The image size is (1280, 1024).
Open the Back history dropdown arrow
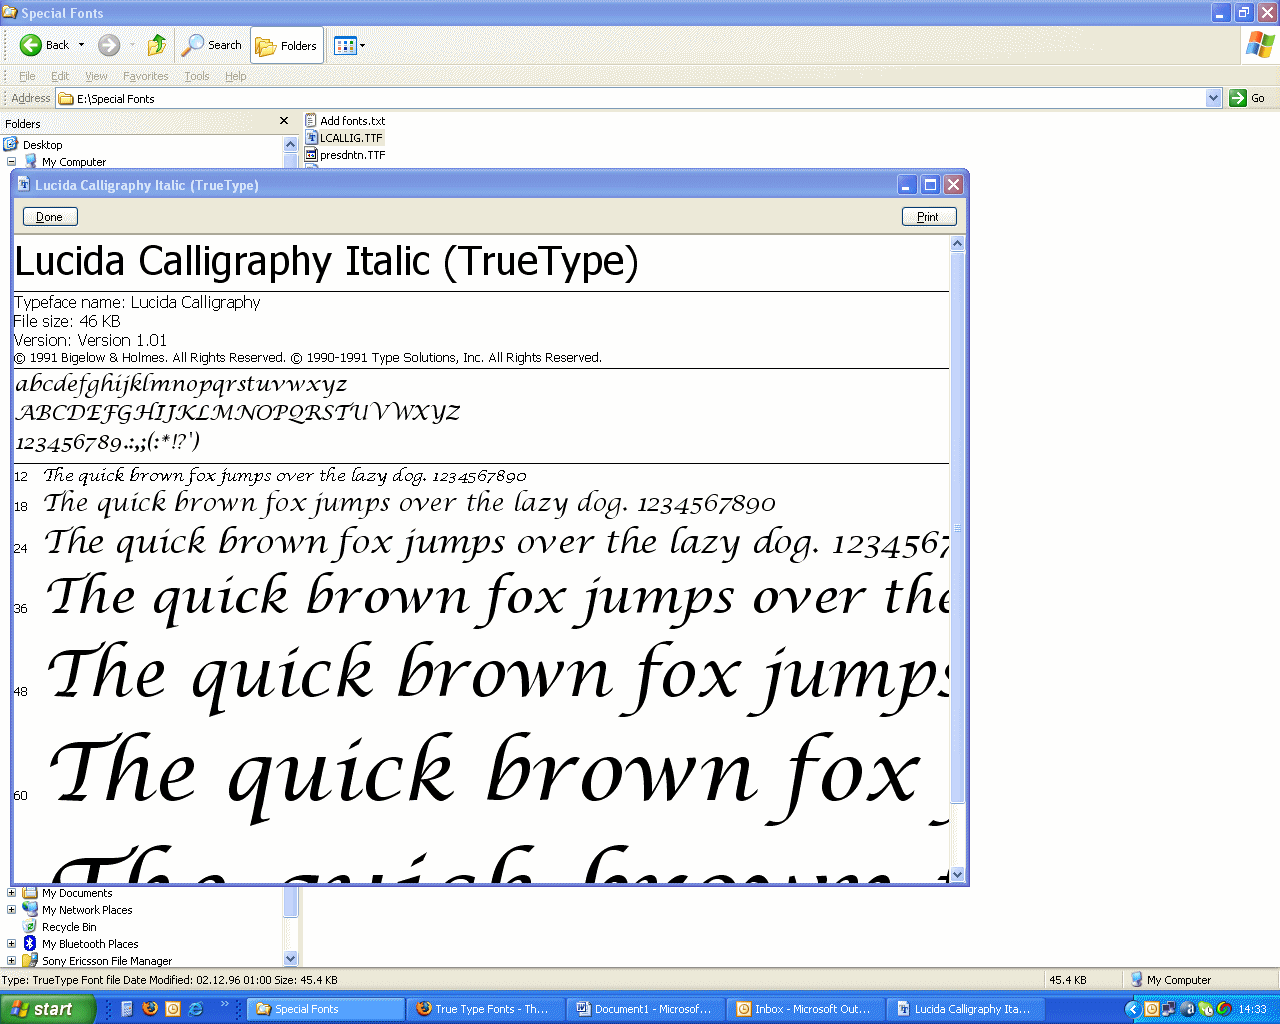pos(82,45)
